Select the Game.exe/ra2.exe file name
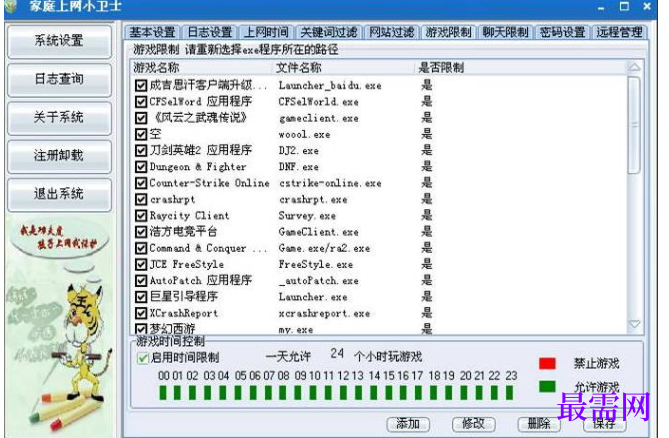The image size is (669, 438). 324,249
